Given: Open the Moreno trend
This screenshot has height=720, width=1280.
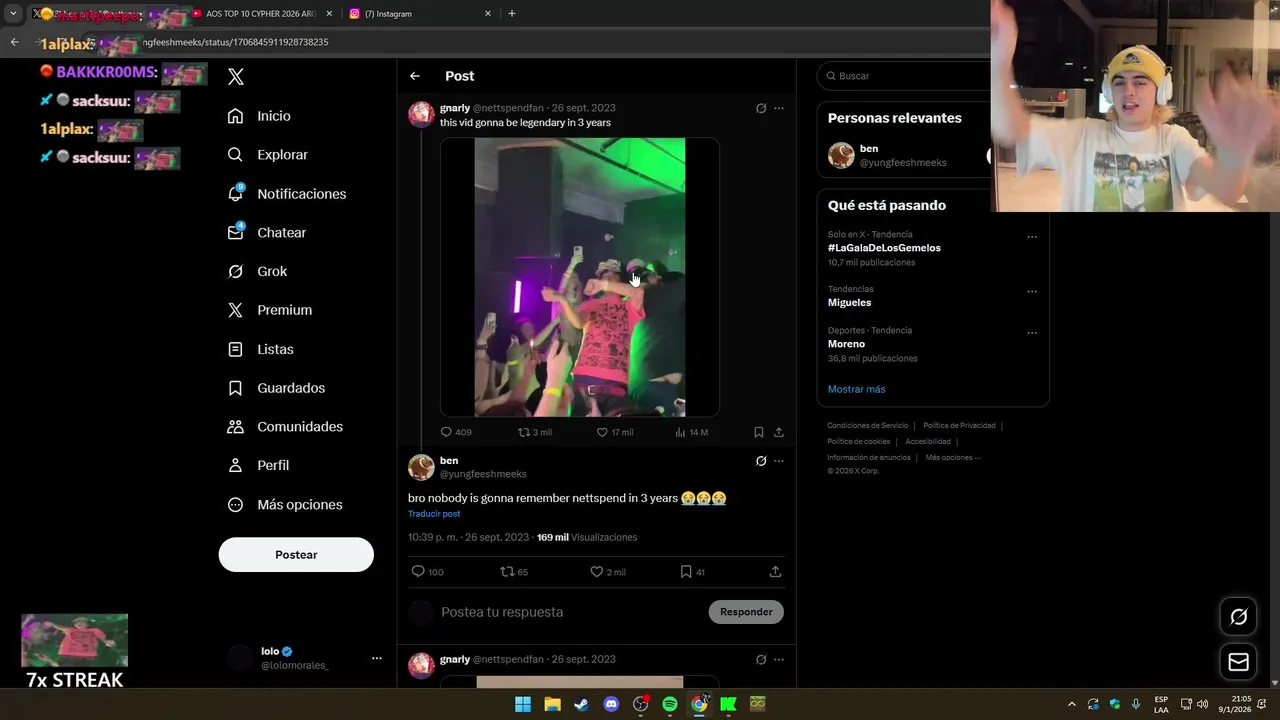Looking at the screenshot, I should [846, 344].
